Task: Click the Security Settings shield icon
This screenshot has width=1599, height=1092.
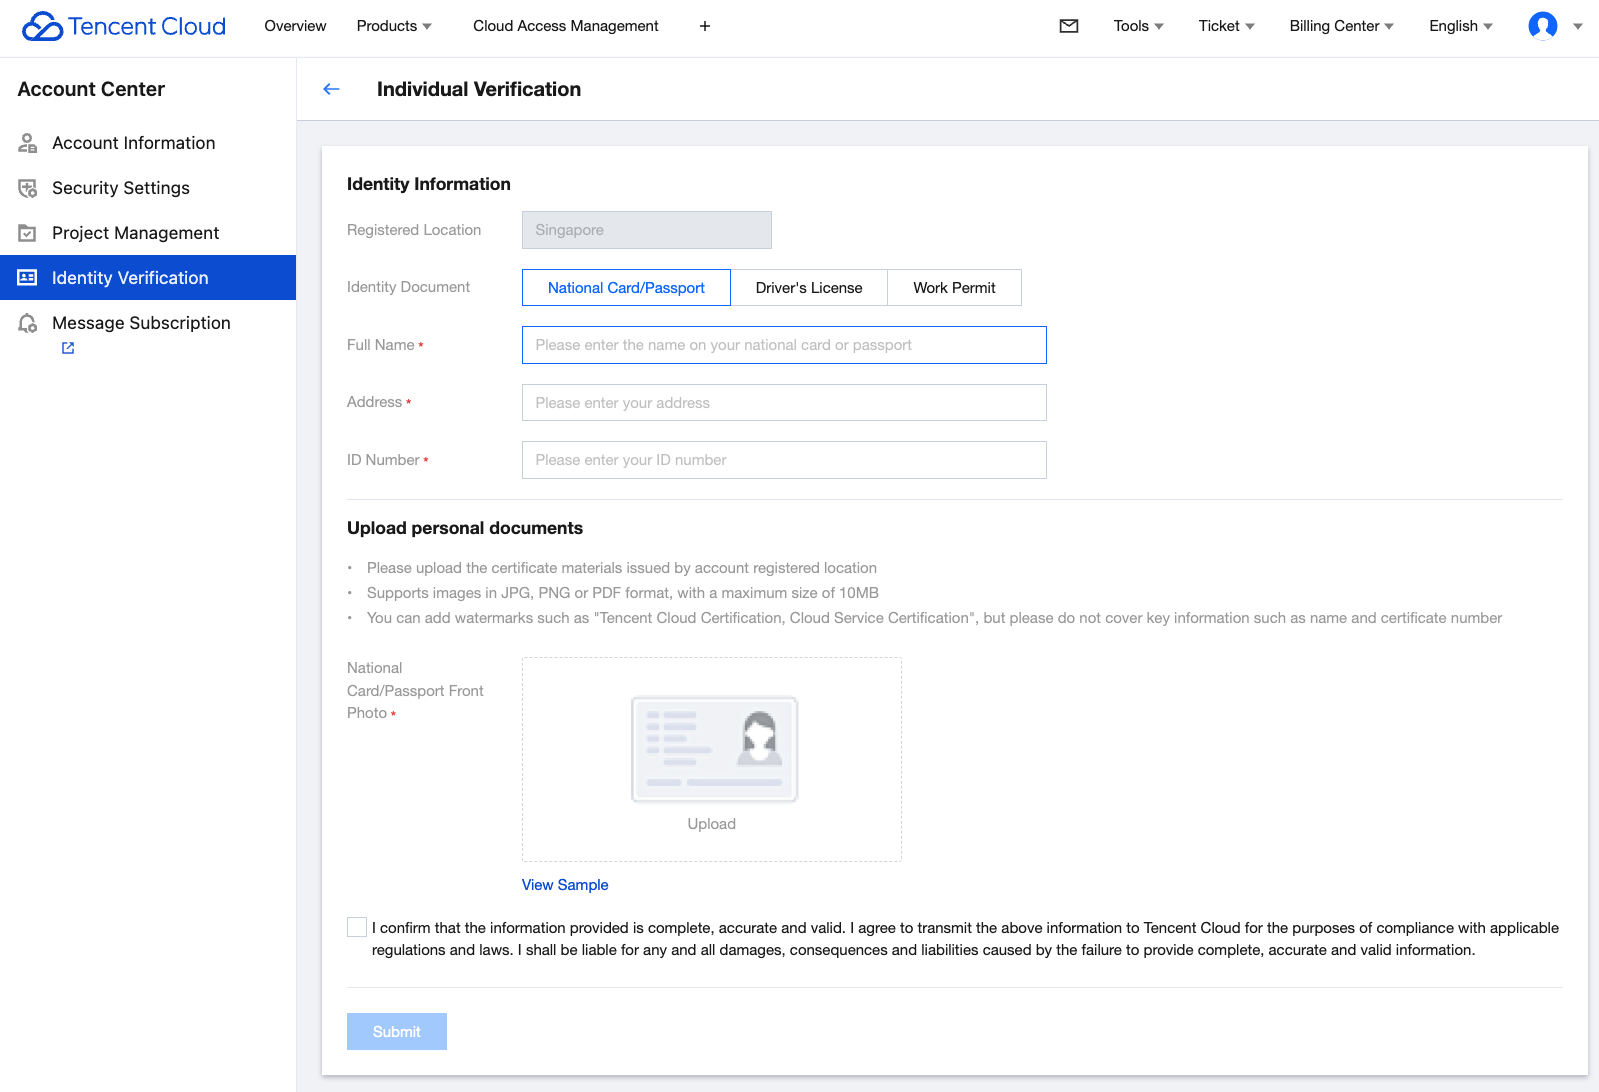Action: (28, 188)
